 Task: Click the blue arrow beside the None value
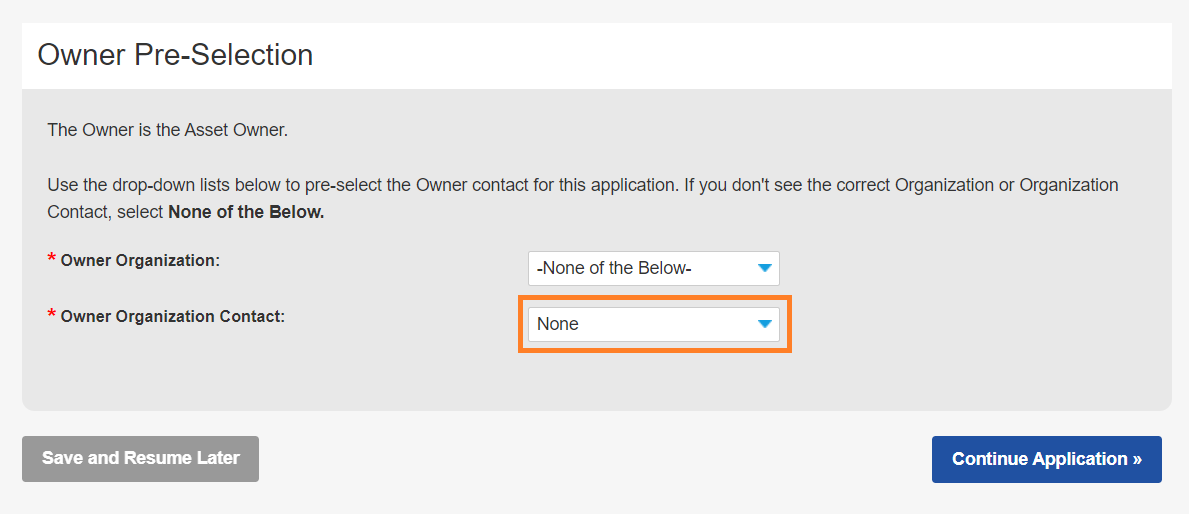(765, 324)
